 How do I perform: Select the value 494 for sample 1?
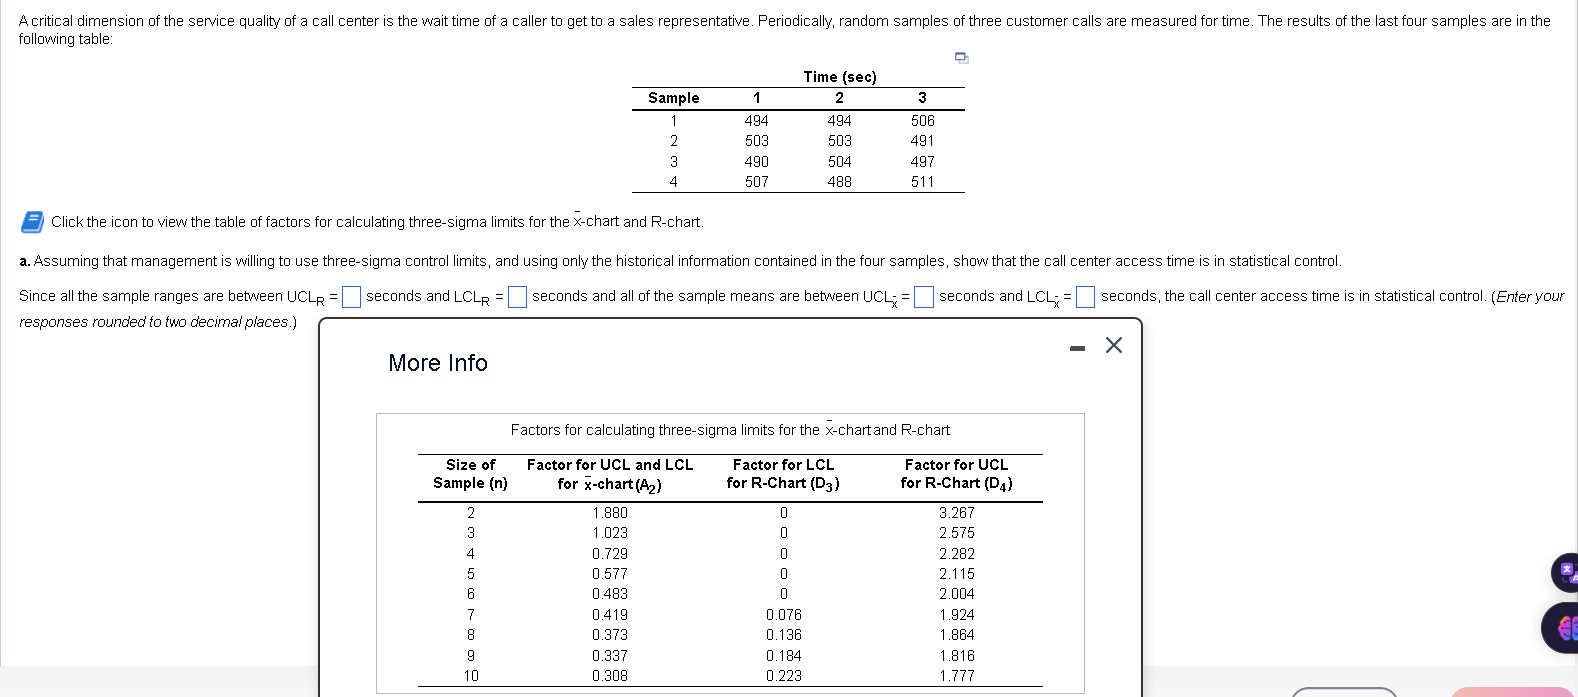coord(756,119)
